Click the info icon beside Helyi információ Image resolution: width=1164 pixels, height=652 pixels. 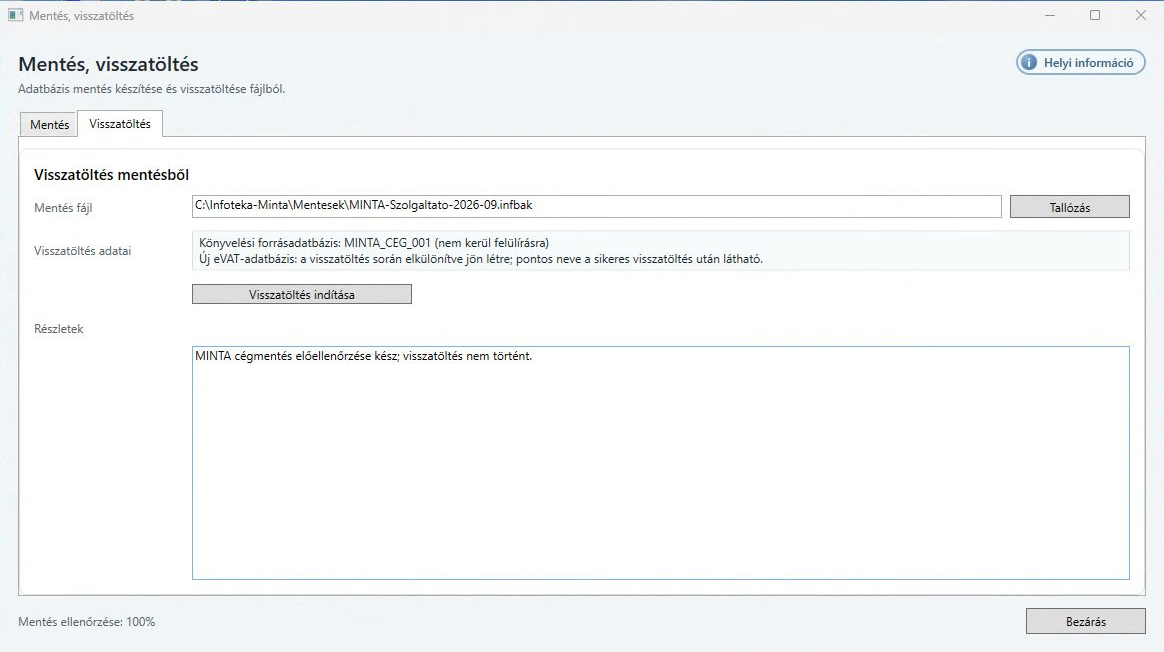pyautogui.click(x=1028, y=62)
